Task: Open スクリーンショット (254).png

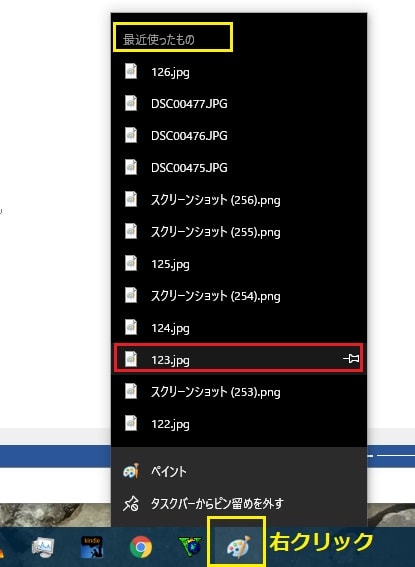Action: pyautogui.click(x=239, y=295)
